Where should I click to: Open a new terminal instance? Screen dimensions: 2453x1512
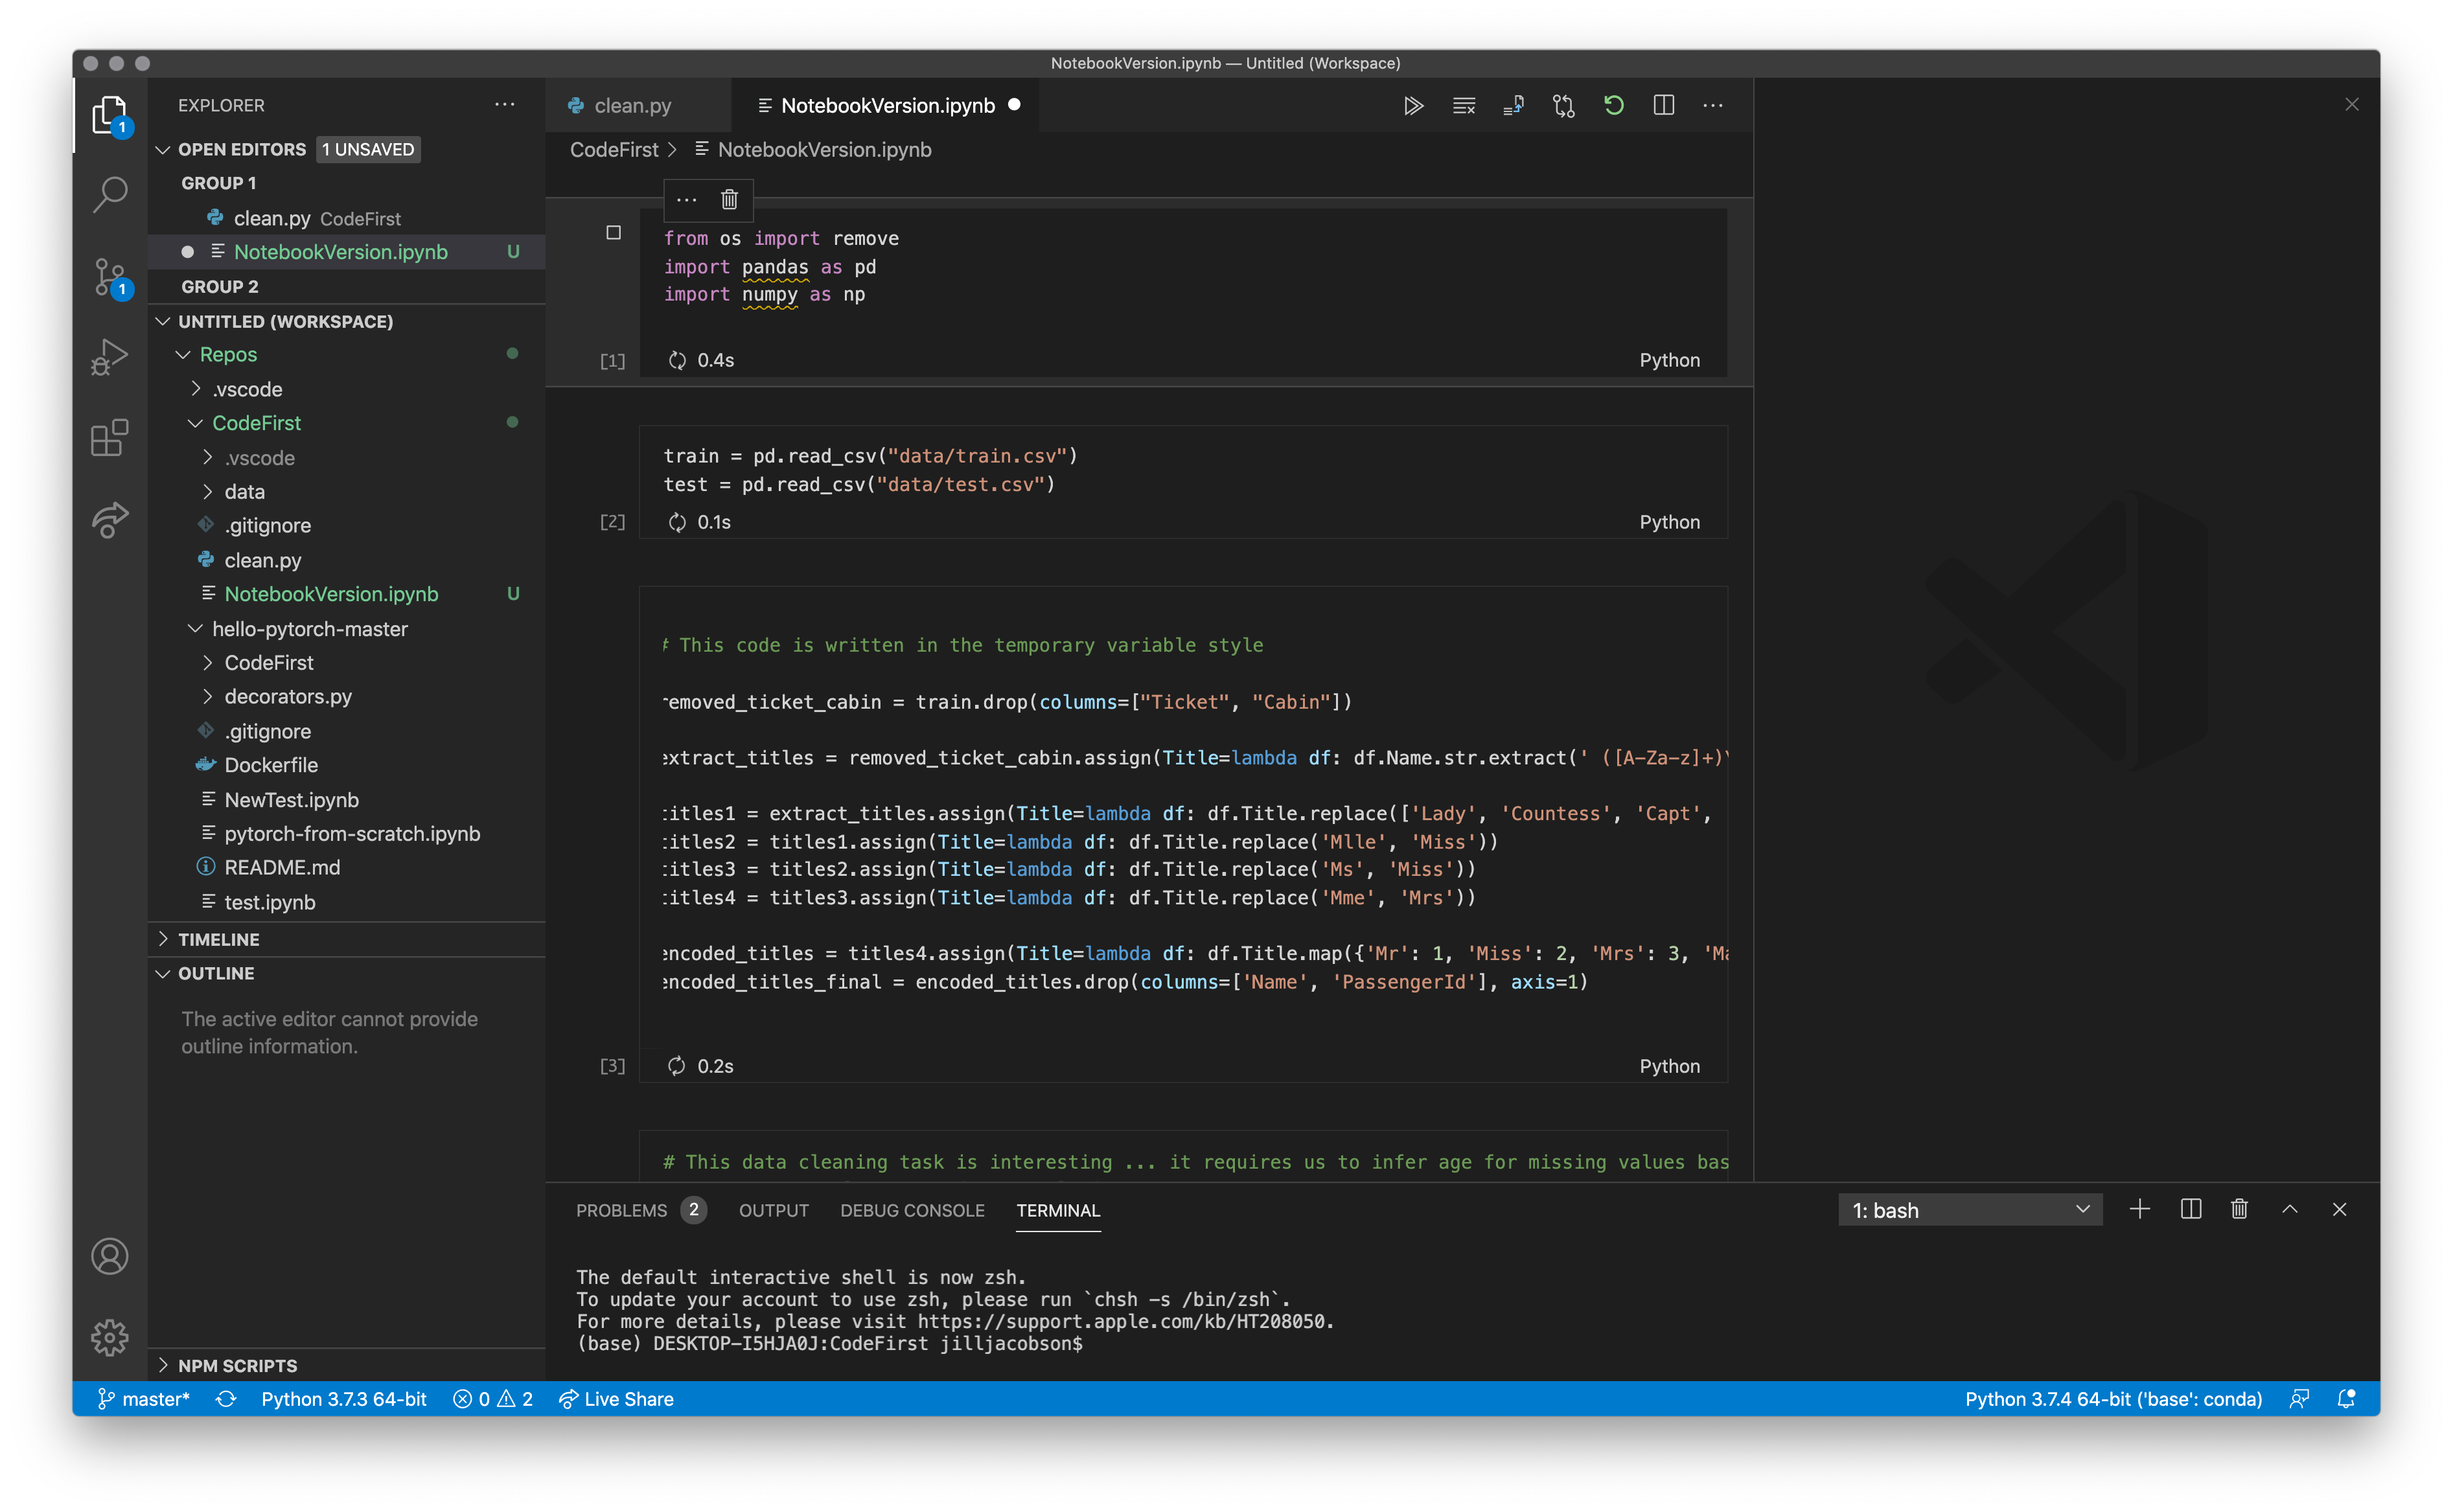2140,1209
